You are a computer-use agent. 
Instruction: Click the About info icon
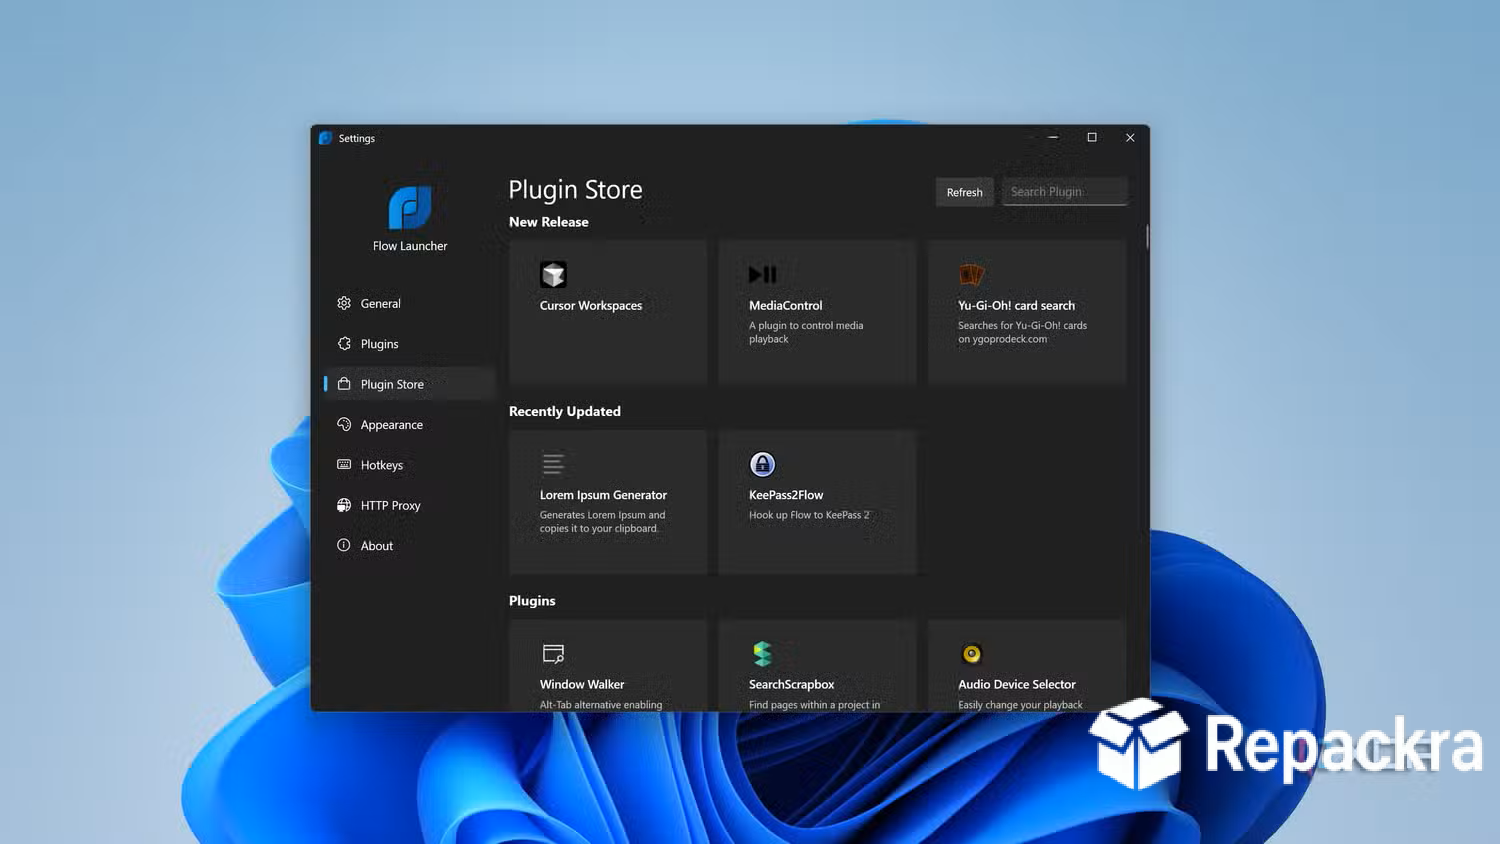(344, 545)
